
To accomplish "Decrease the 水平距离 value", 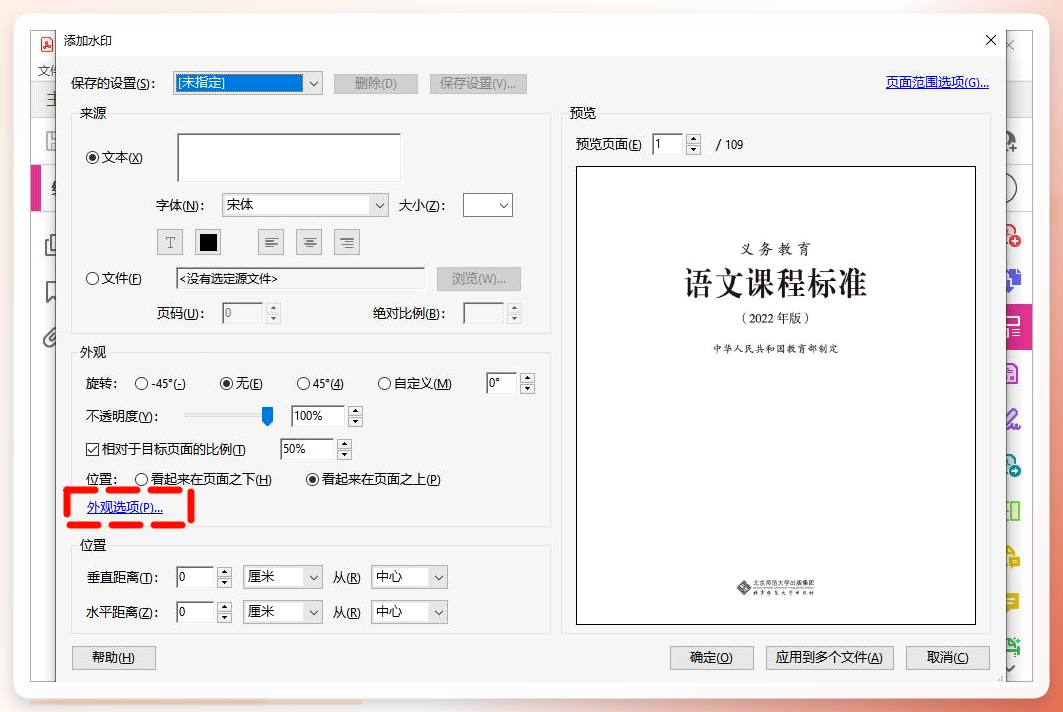I will tap(224, 617).
